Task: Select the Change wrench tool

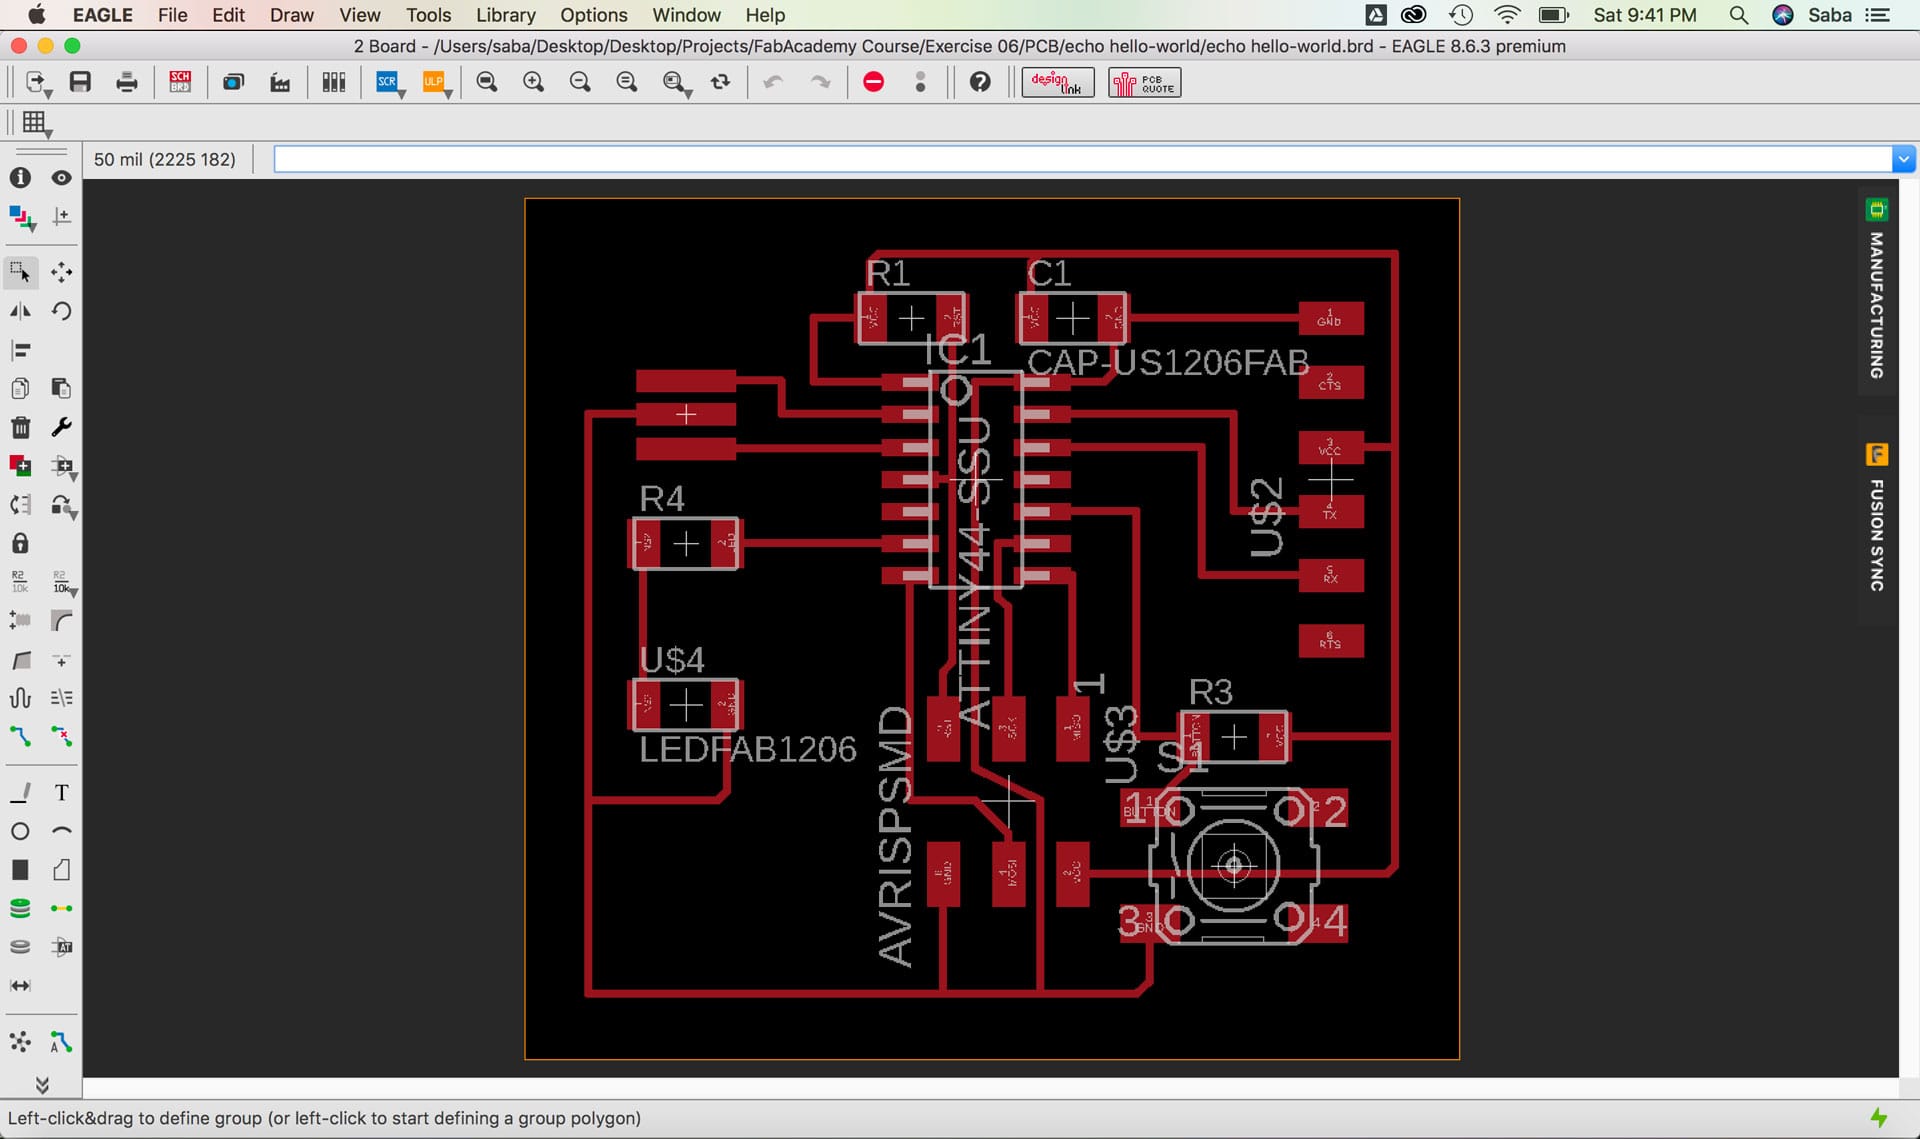Action: coord(61,427)
